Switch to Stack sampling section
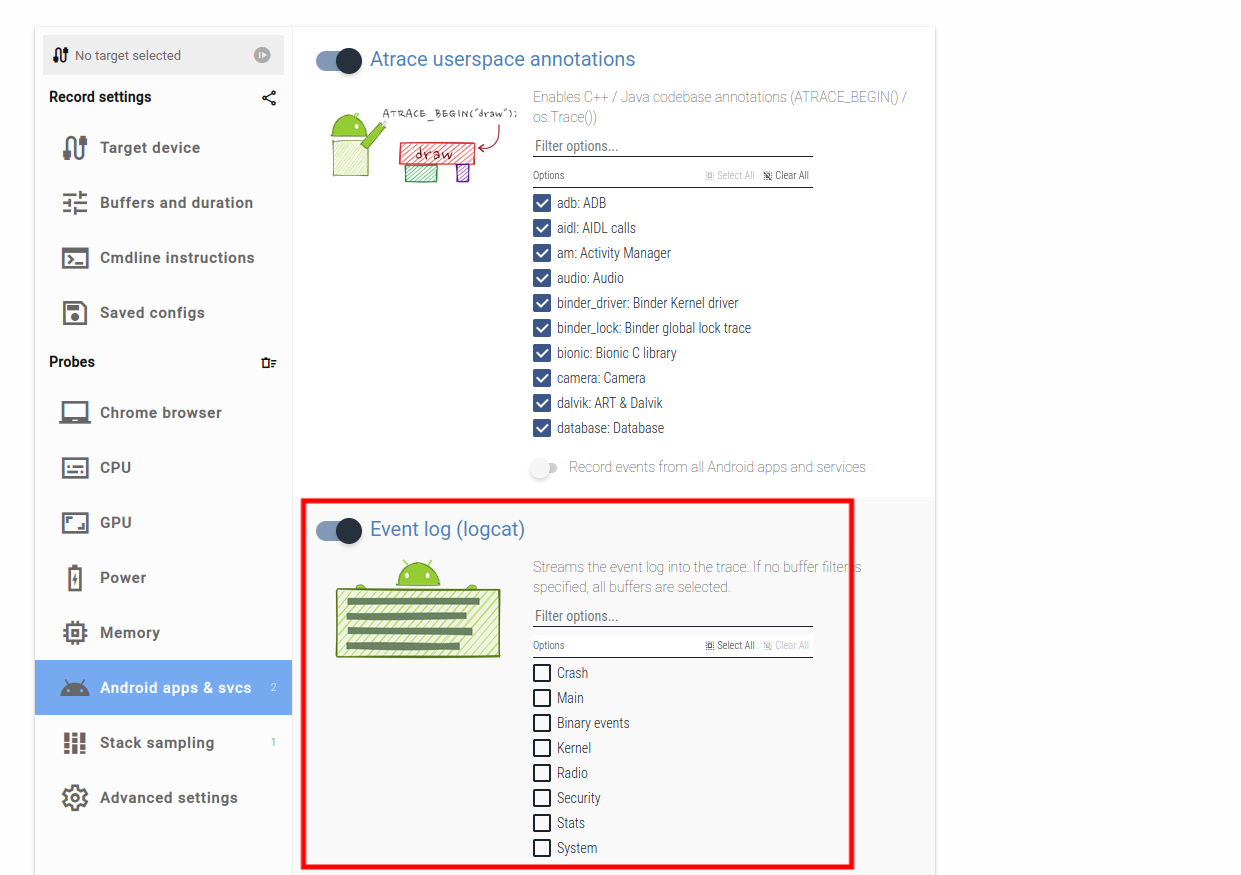Image resolution: width=1241 pixels, height=875 pixels. pos(163,743)
